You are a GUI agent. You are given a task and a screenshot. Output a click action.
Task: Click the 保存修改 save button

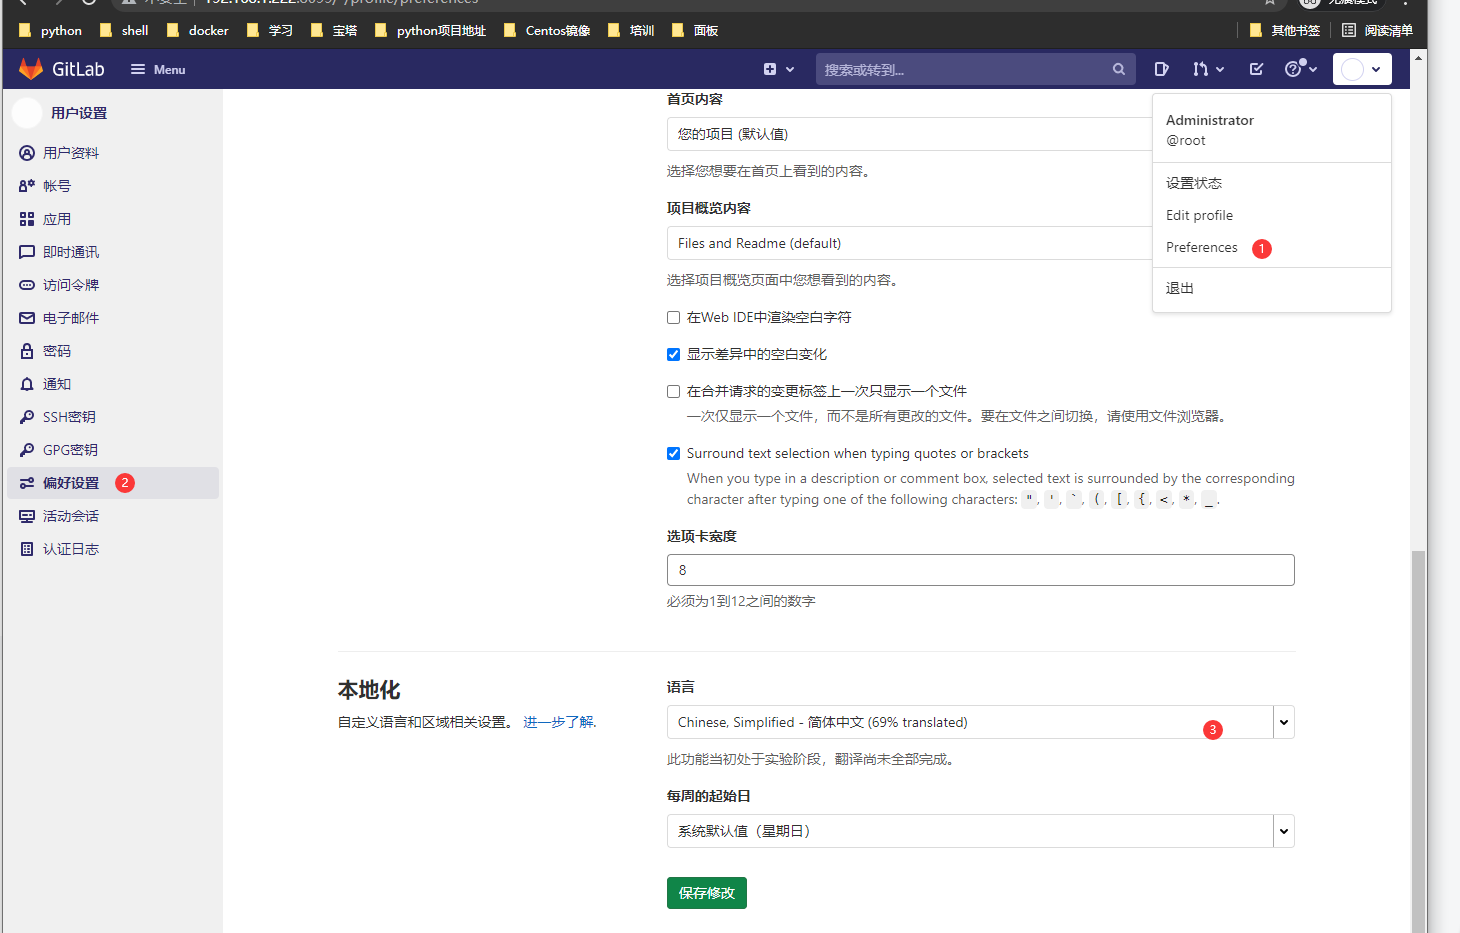pyautogui.click(x=706, y=892)
